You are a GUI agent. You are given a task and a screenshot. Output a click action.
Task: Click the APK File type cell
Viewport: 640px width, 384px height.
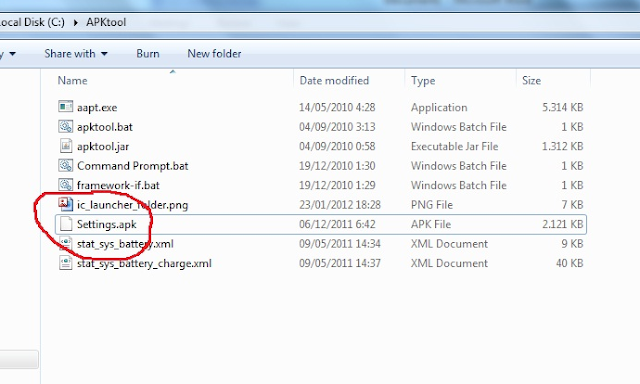click(431, 224)
